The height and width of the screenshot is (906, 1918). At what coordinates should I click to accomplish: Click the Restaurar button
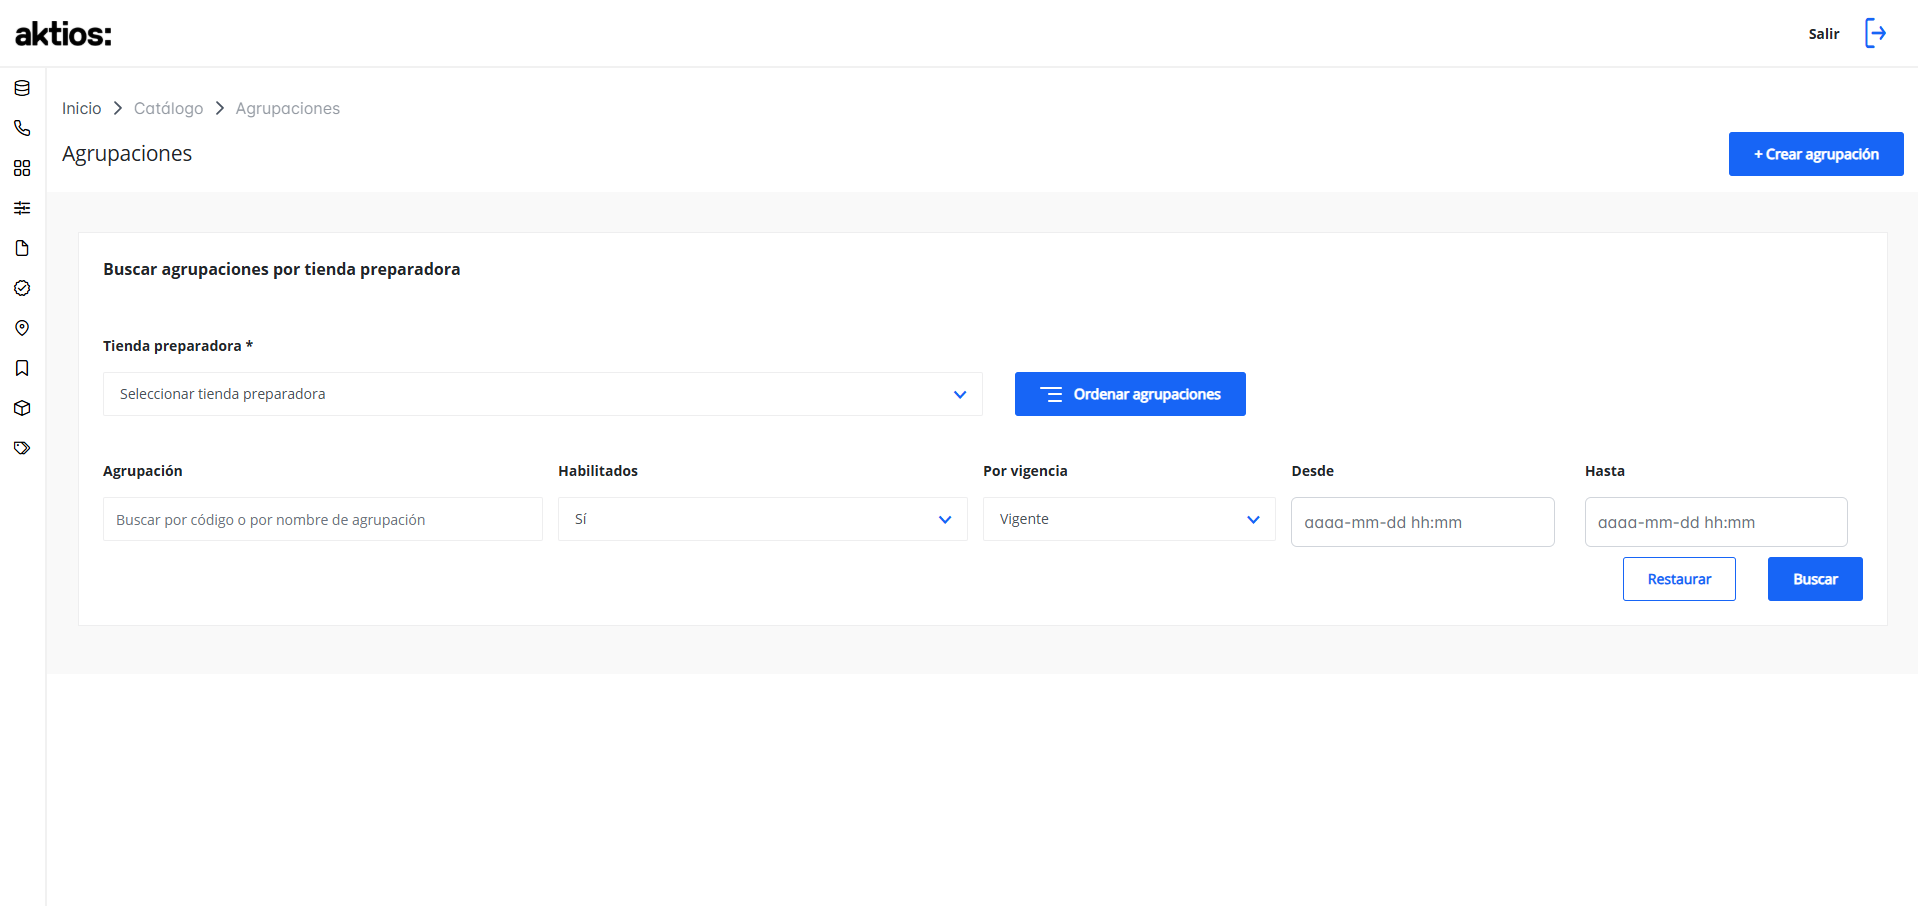click(1679, 579)
